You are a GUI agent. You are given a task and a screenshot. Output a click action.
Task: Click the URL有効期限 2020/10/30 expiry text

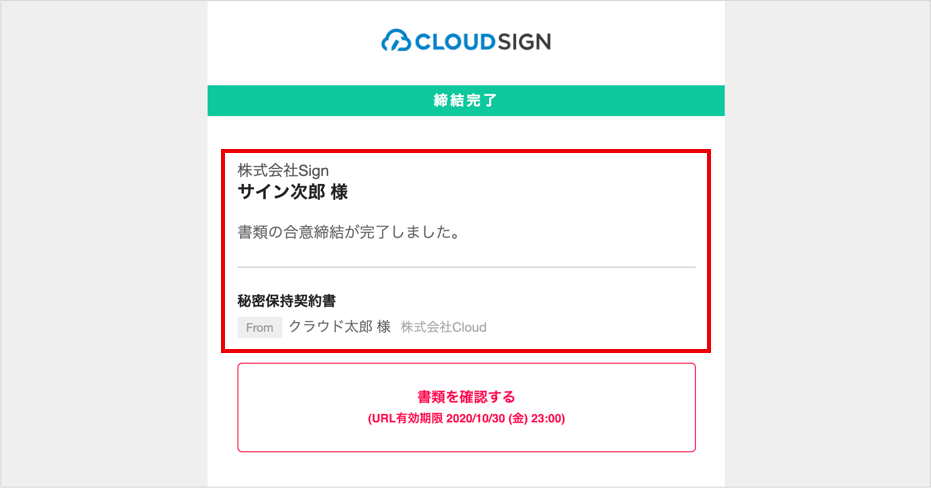tap(466, 419)
